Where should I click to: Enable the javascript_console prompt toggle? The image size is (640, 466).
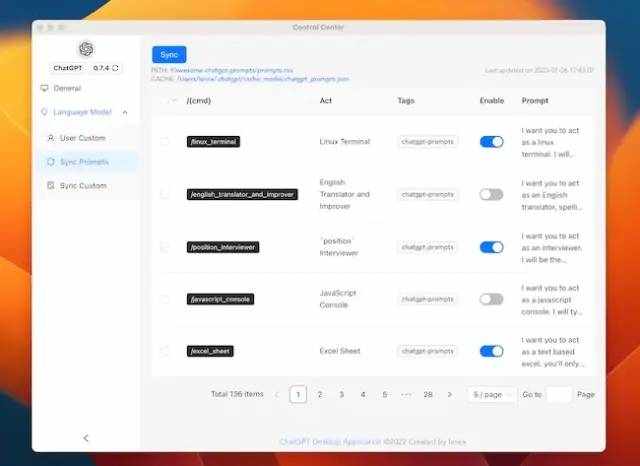click(x=491, y=299)
